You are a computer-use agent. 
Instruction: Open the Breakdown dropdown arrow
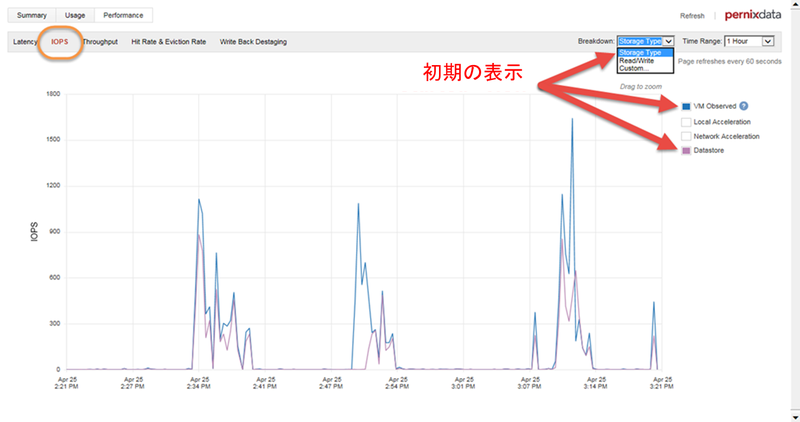(x=668, y=41)
